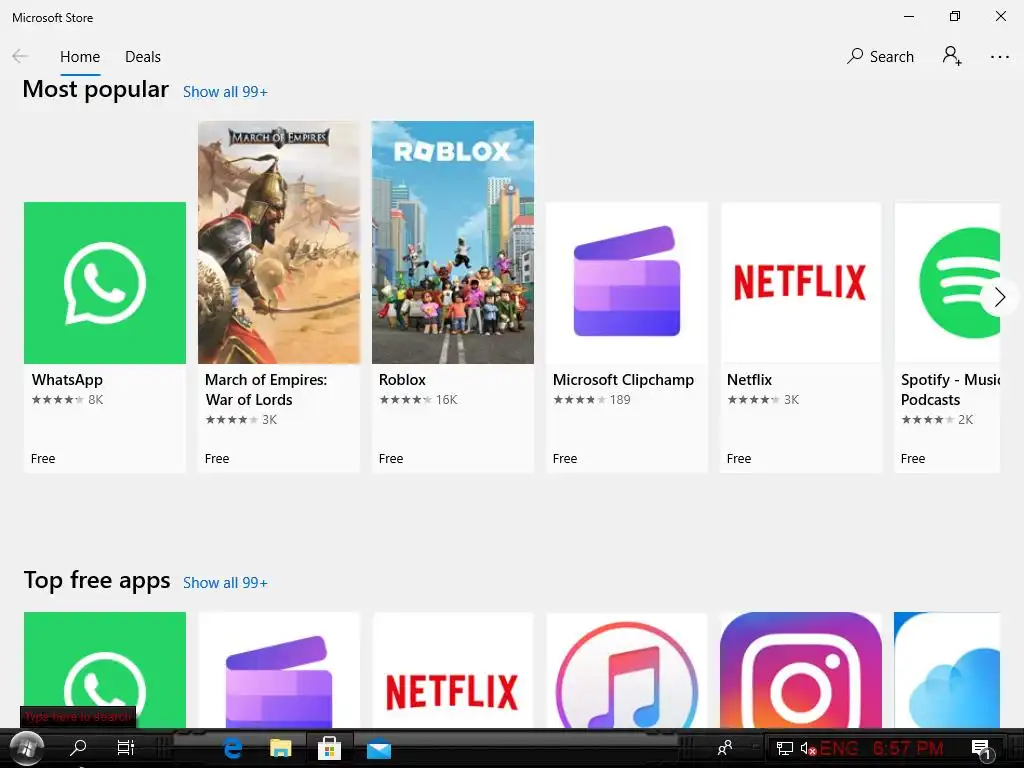
Task: Click the network status tray icon
Action: pyautogui.click(x=784, y=748)
